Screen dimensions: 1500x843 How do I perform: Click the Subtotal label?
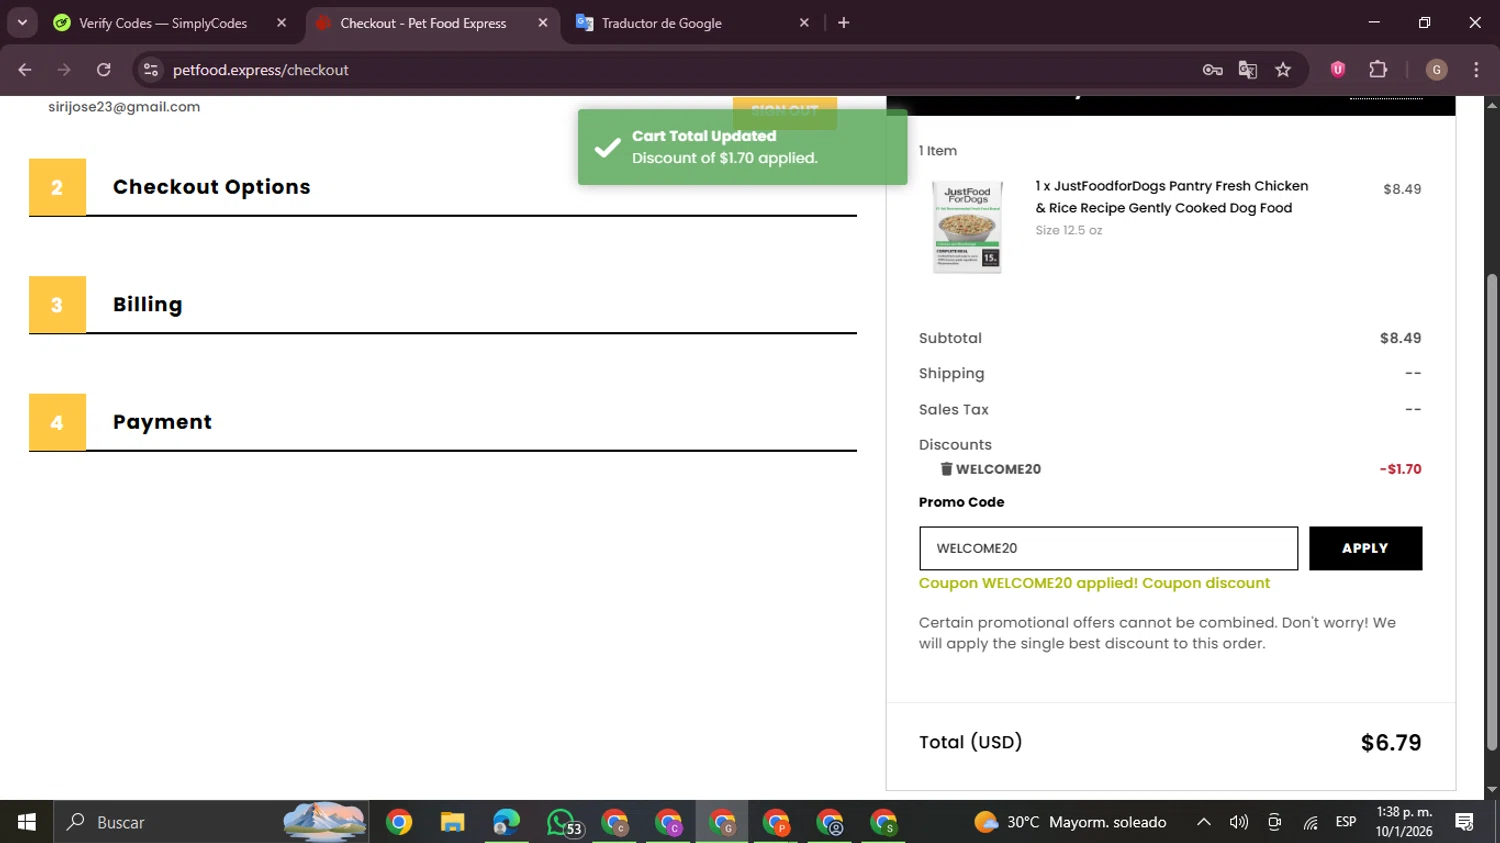pos(950,338)
